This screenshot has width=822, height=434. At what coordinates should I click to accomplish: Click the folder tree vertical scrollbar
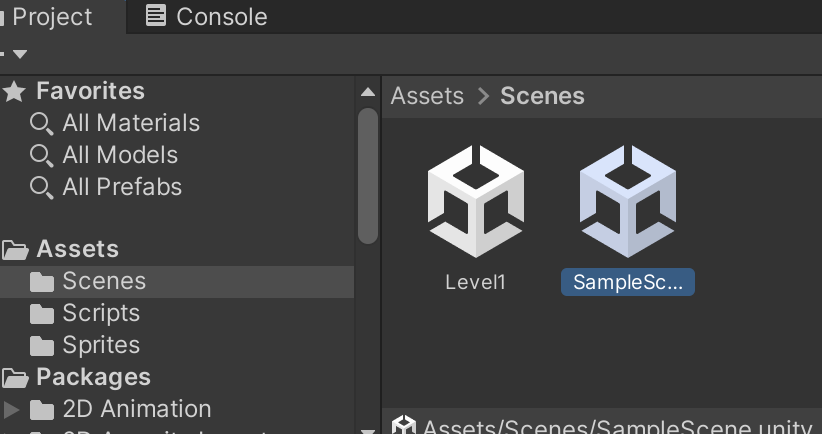[x=368, y=175]
